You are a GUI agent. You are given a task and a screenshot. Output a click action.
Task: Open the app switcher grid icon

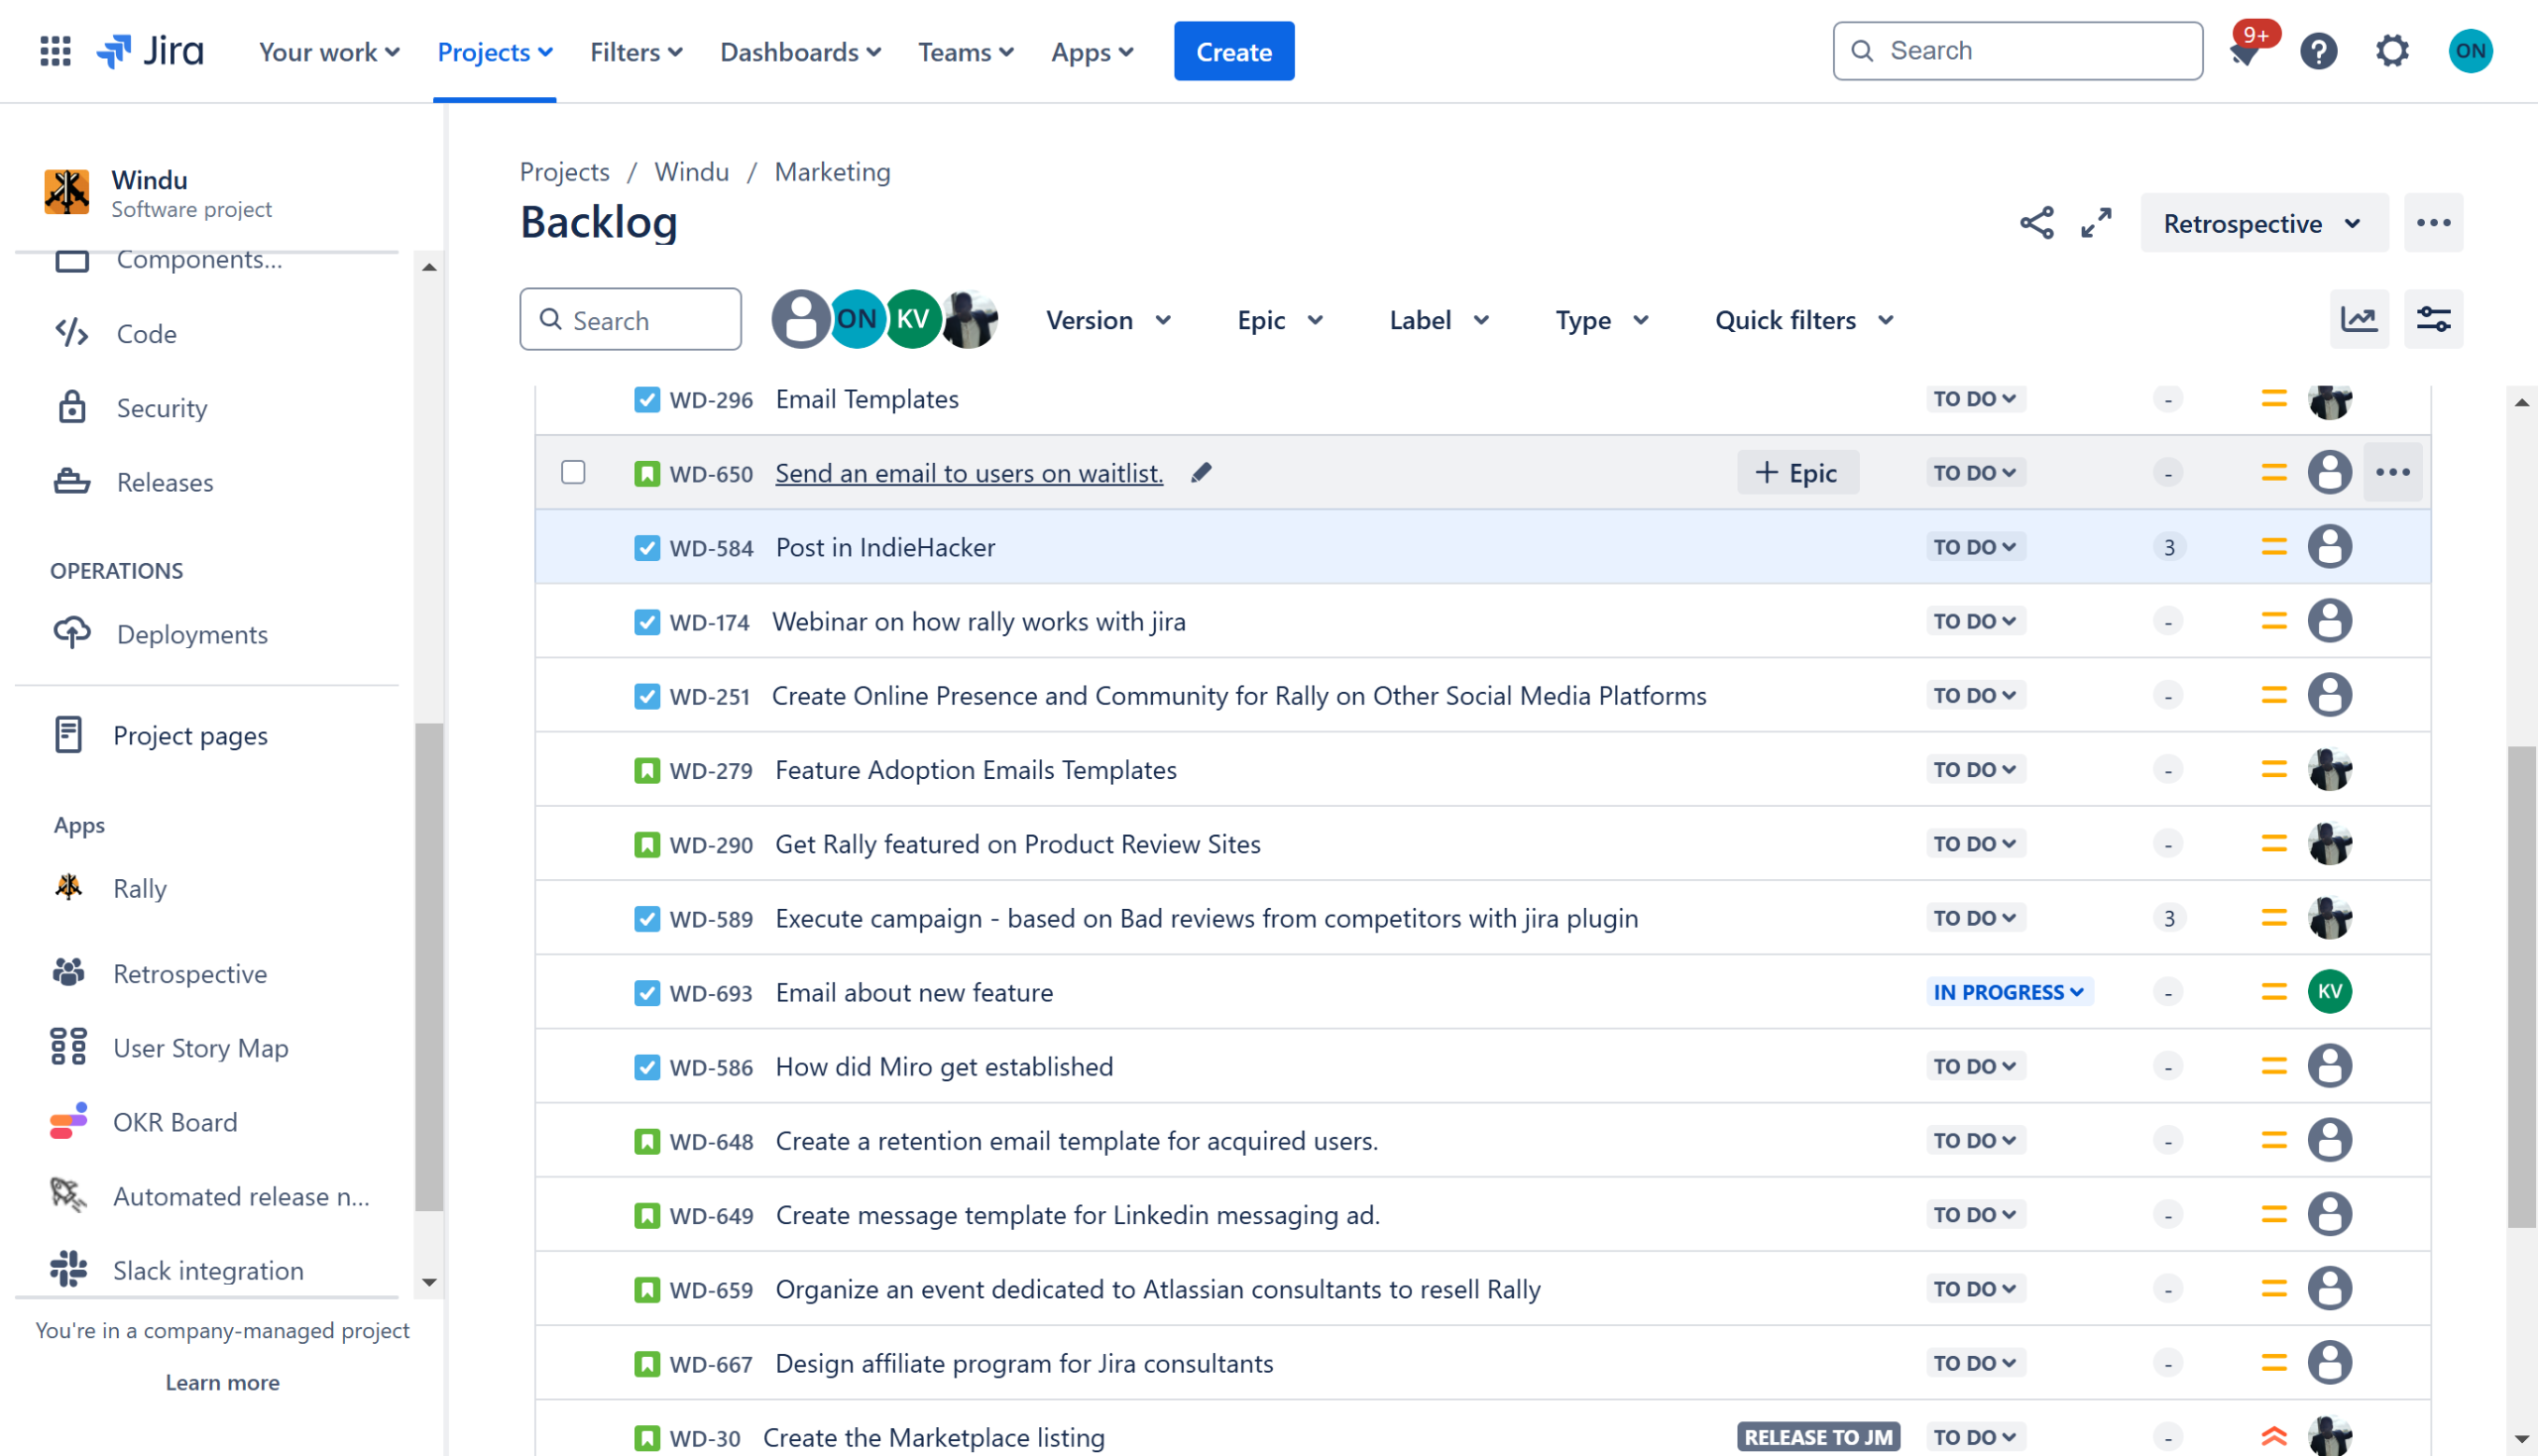(55, 51)
